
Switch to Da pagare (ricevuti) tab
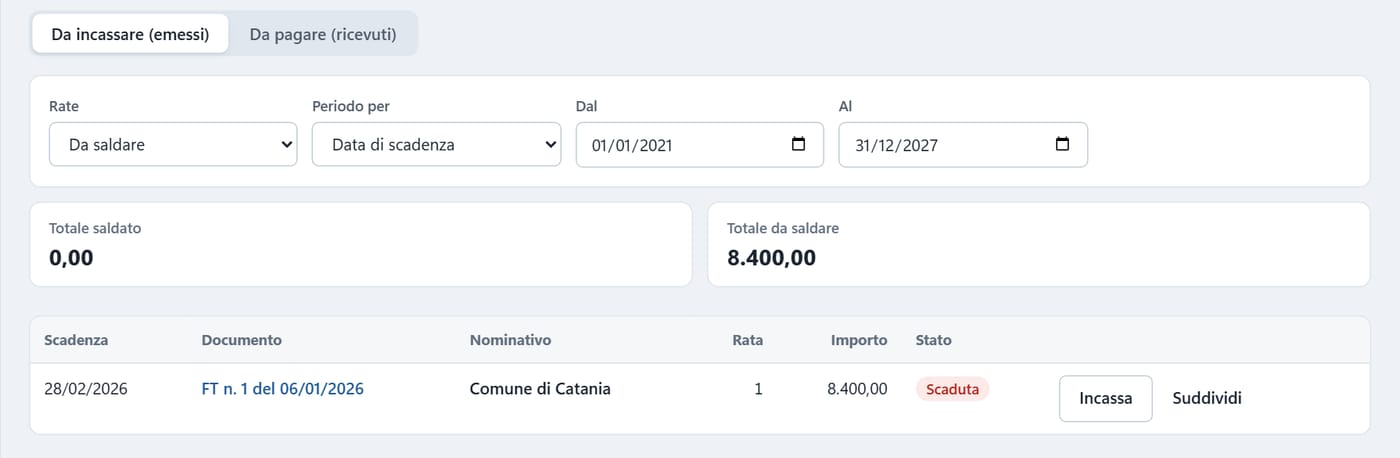tap(323, 34)
